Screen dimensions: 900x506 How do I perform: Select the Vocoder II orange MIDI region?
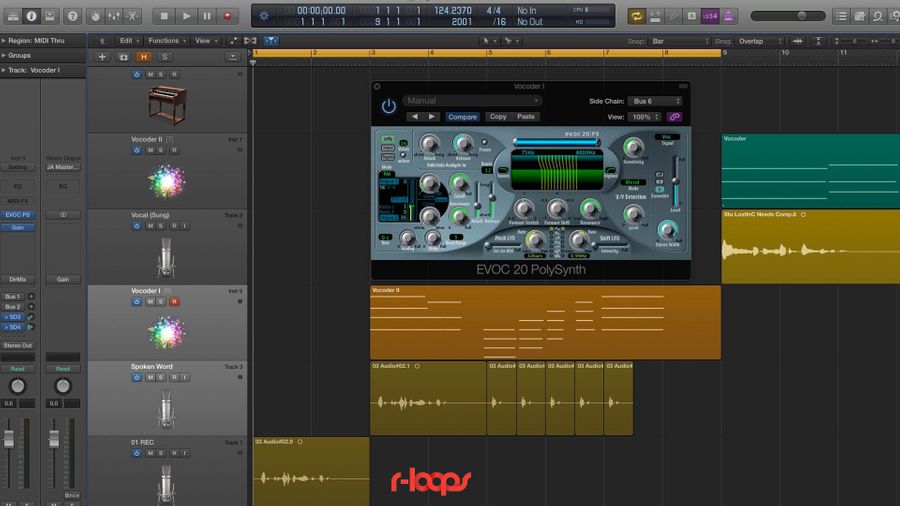coord(545,322)
